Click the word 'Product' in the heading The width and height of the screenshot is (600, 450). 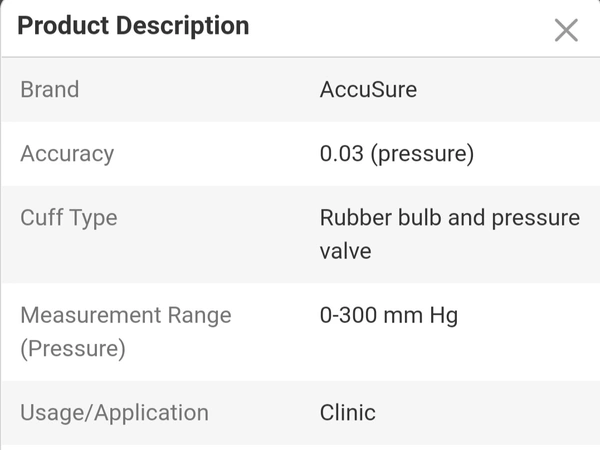pos(62,26)
